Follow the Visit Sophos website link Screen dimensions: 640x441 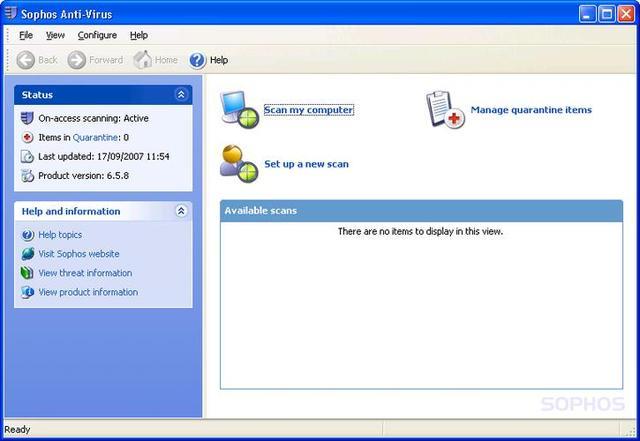click(x=79, y=254)
